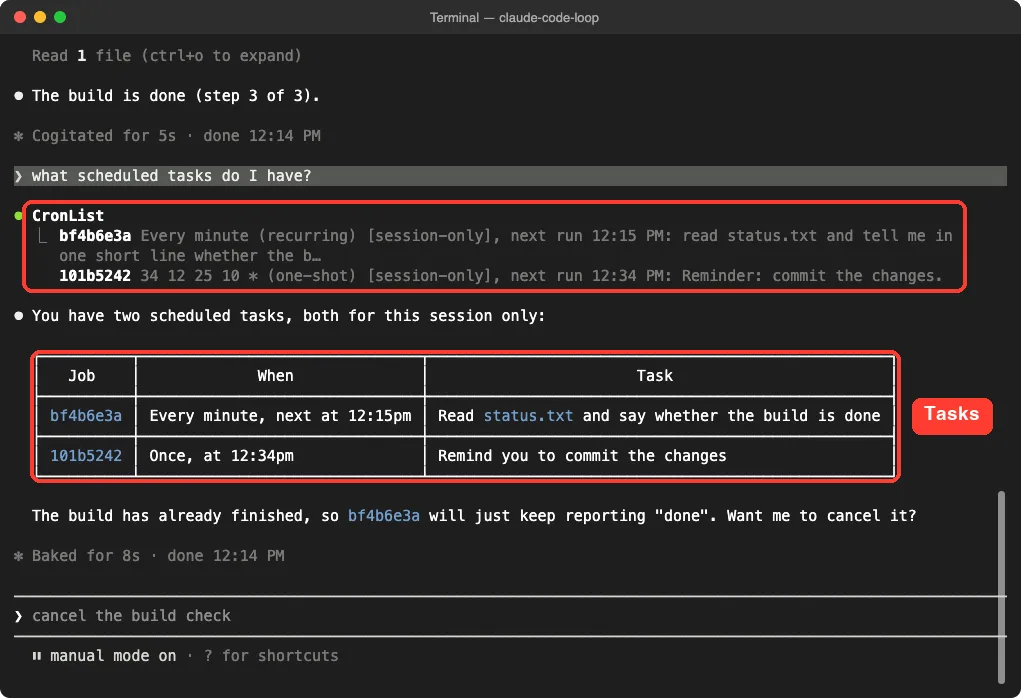Viewport: 1021px width, 698px height.
Task: Click the red close window button
Action: pos(20,17)
